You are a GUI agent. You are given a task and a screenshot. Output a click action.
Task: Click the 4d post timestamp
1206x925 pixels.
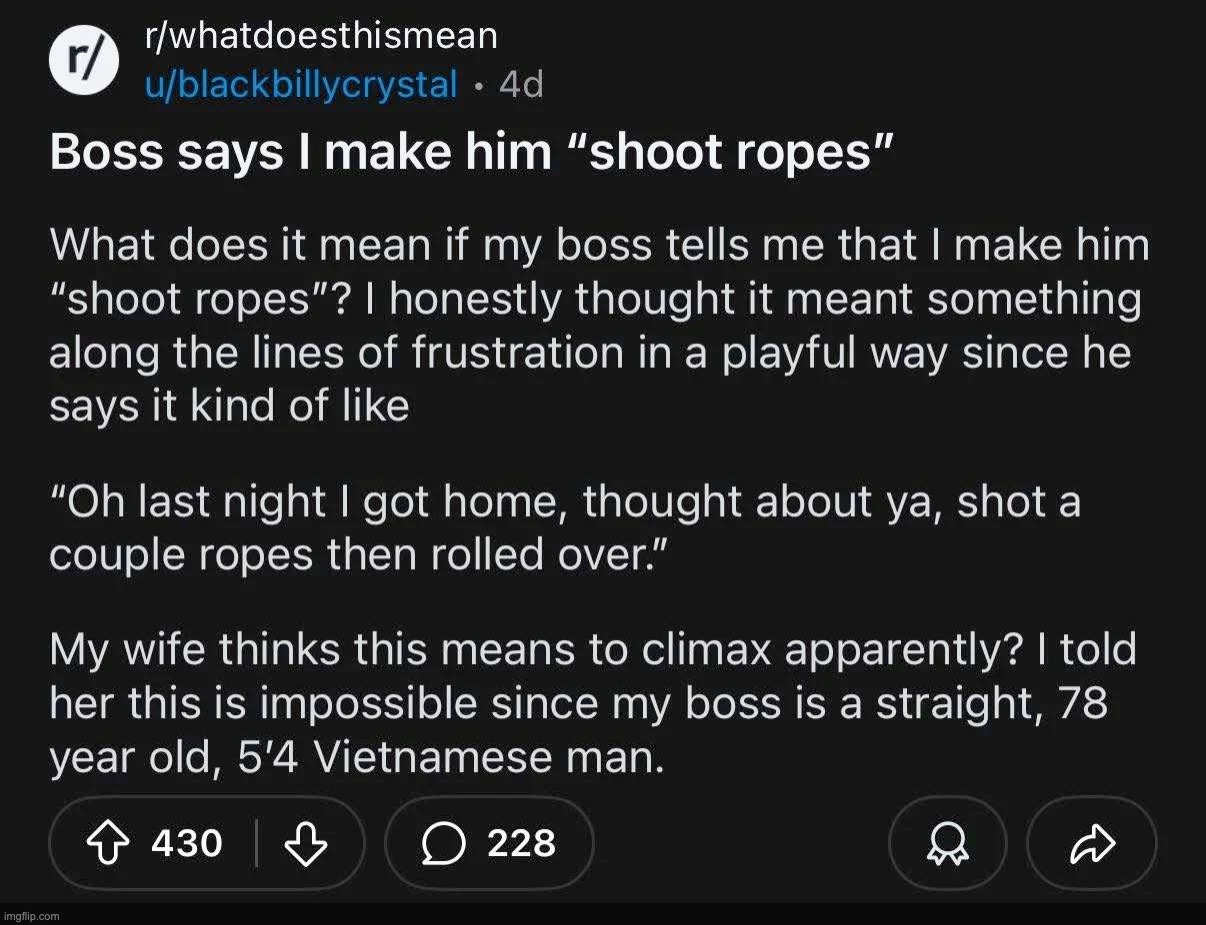click(520, 85)
